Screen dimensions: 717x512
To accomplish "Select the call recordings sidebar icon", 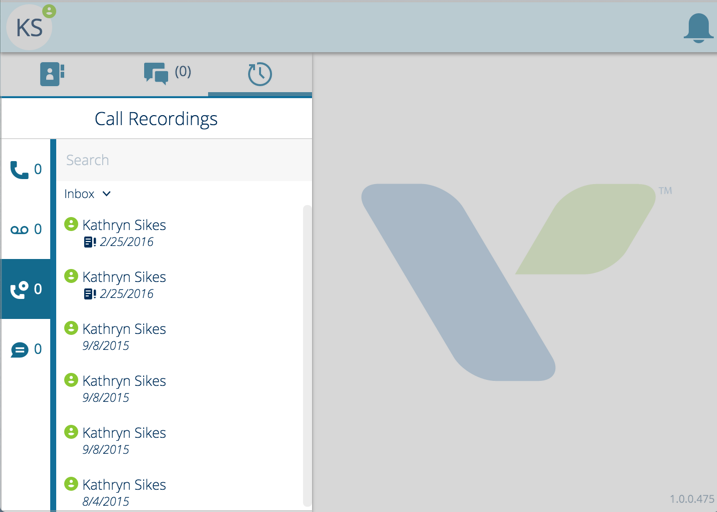I will click(x=26, y=289).
